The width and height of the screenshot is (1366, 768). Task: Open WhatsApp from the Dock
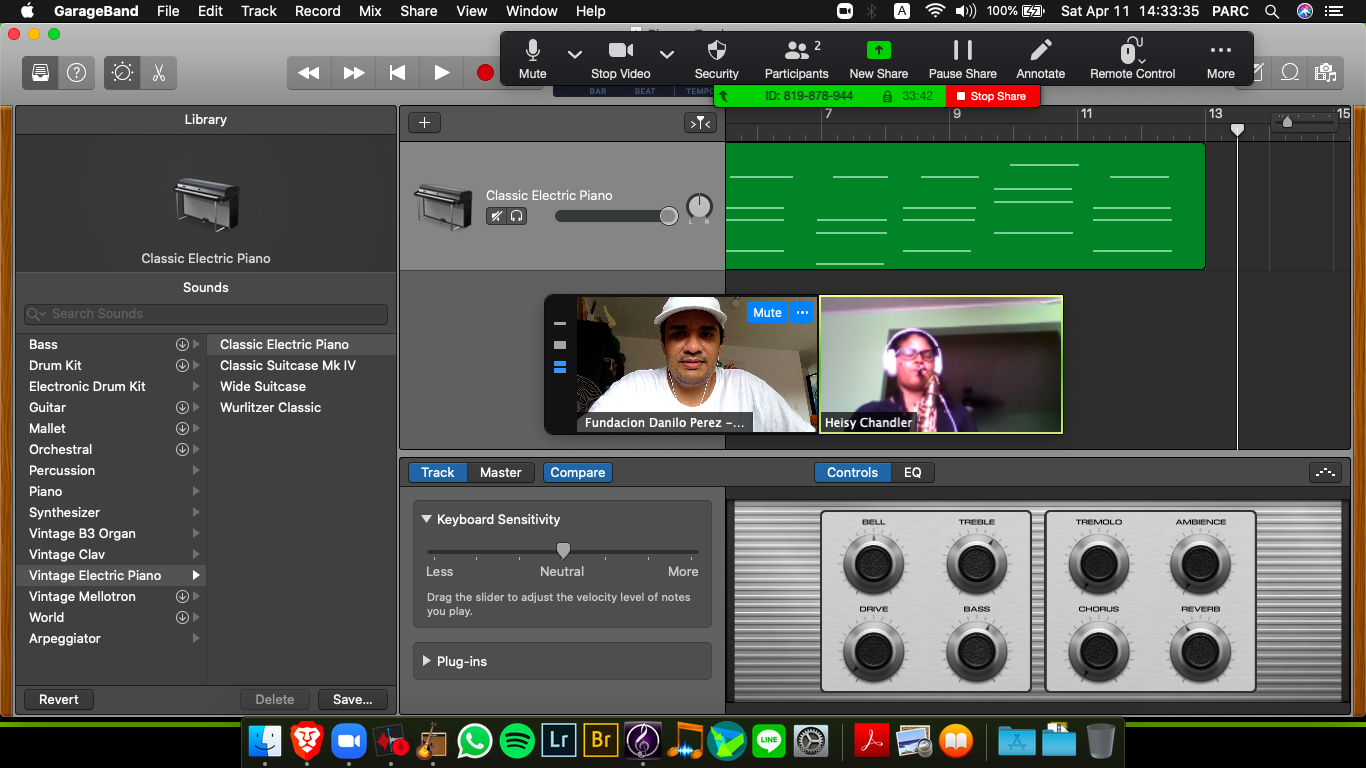tap(474, 741)
